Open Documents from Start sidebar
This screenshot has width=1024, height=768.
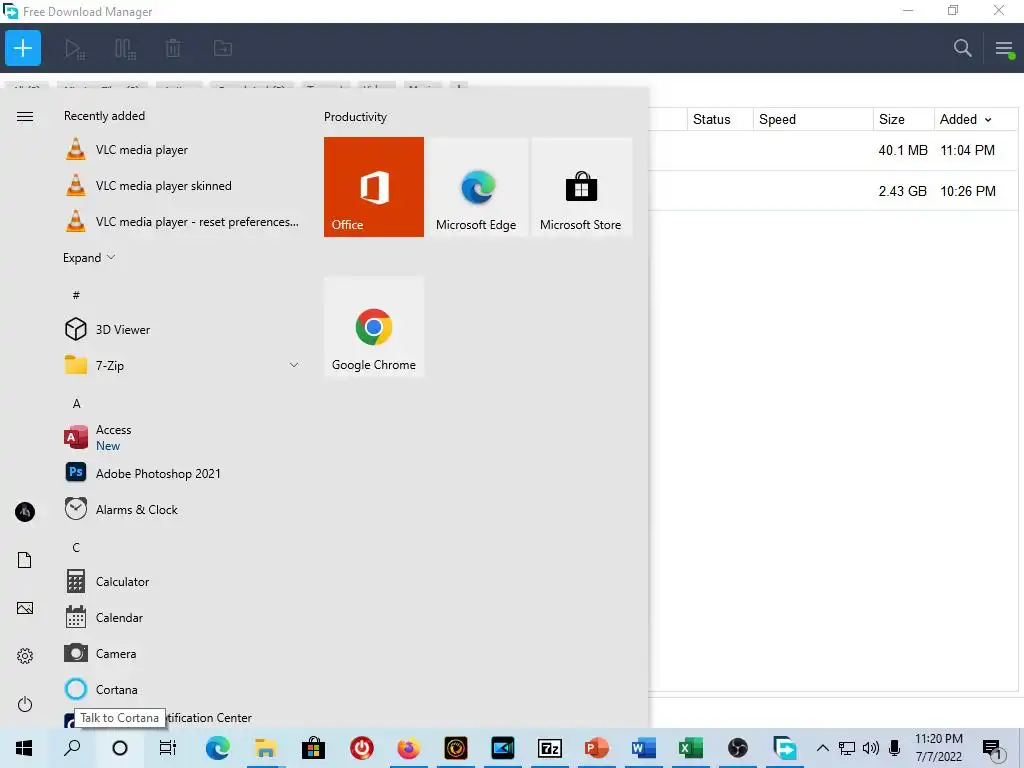25,560
